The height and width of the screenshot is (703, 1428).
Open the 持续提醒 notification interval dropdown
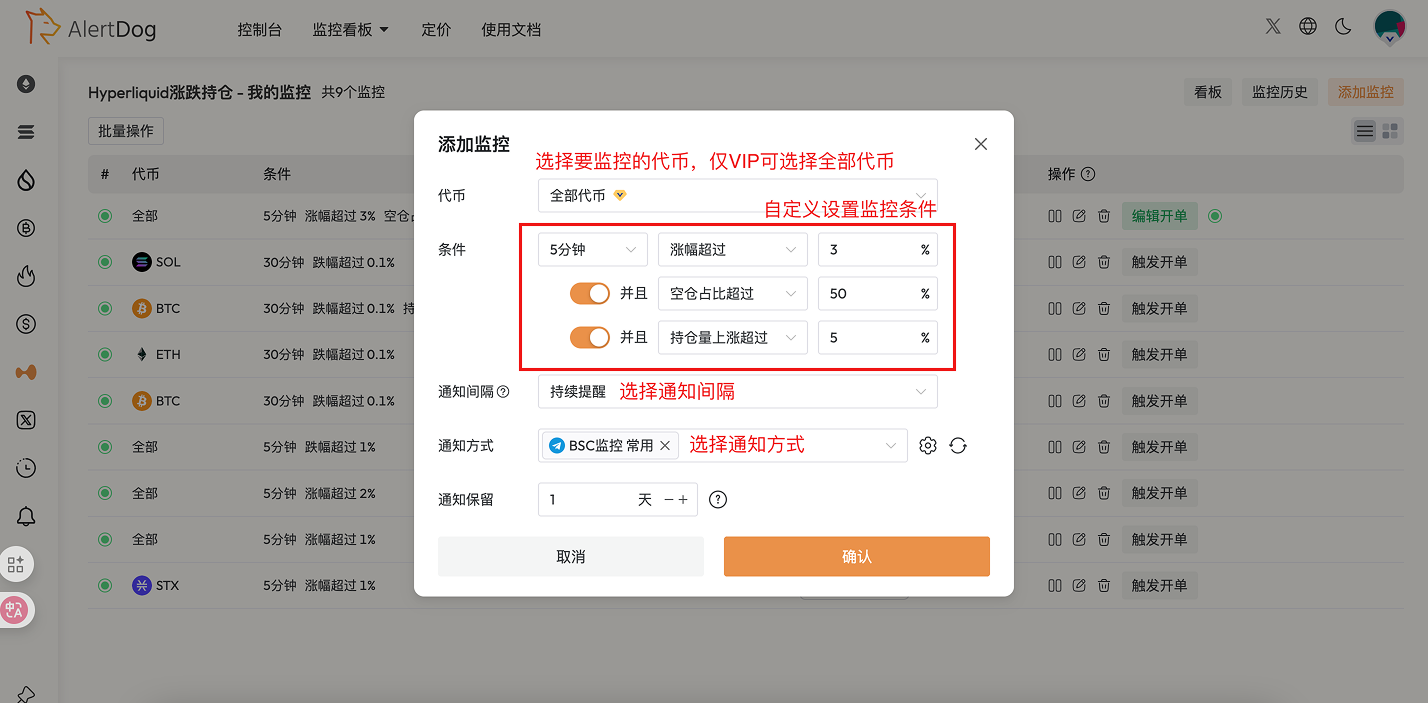pyautogui.click(x=738, y=392)
